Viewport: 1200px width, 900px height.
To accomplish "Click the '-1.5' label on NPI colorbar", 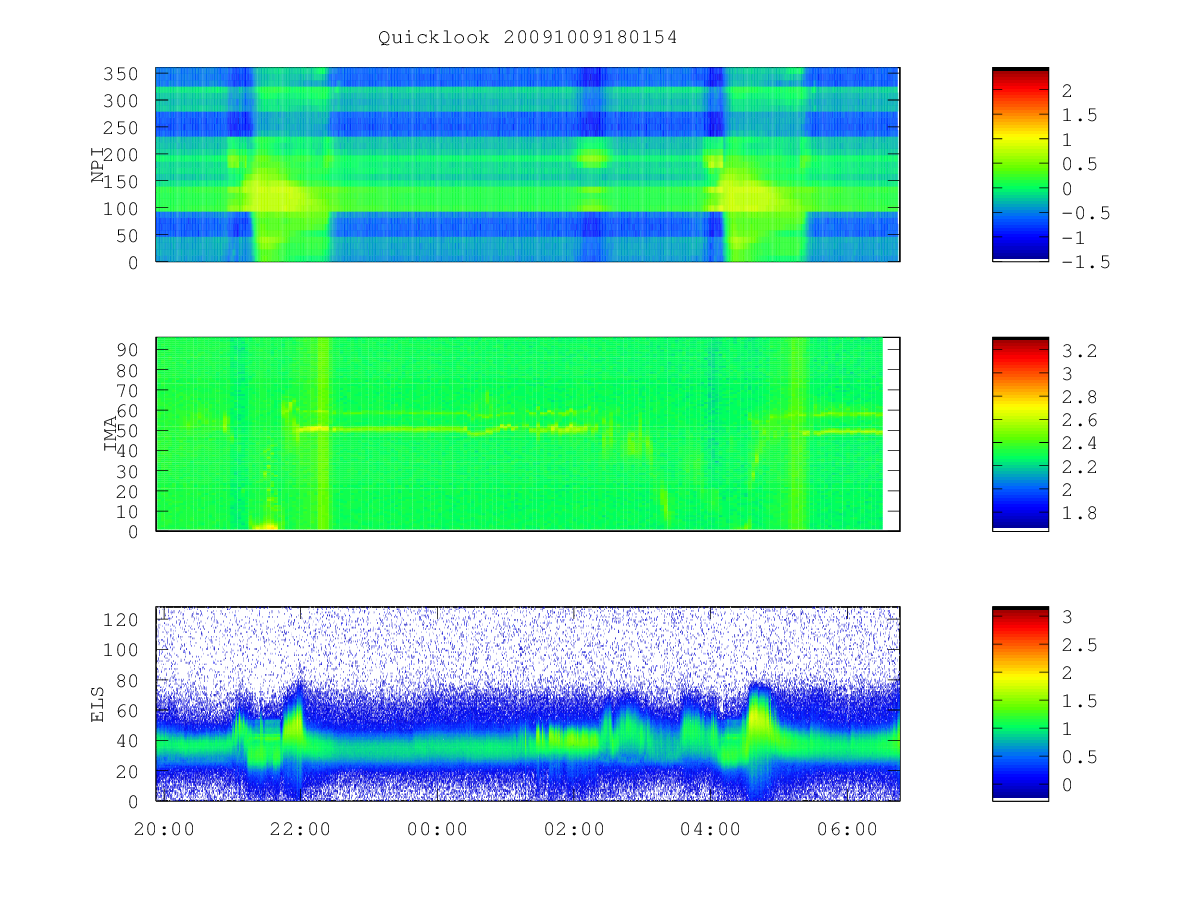I will [x=1084, y=262].
